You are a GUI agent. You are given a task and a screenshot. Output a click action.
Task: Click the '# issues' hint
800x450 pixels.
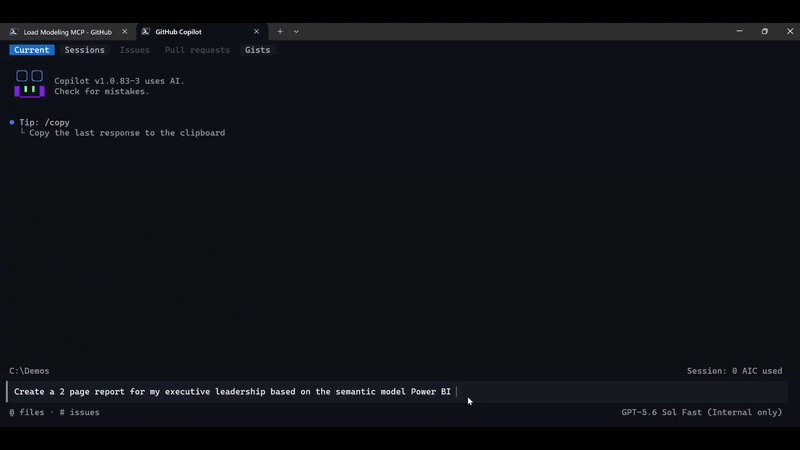click(x=79, y=412)
